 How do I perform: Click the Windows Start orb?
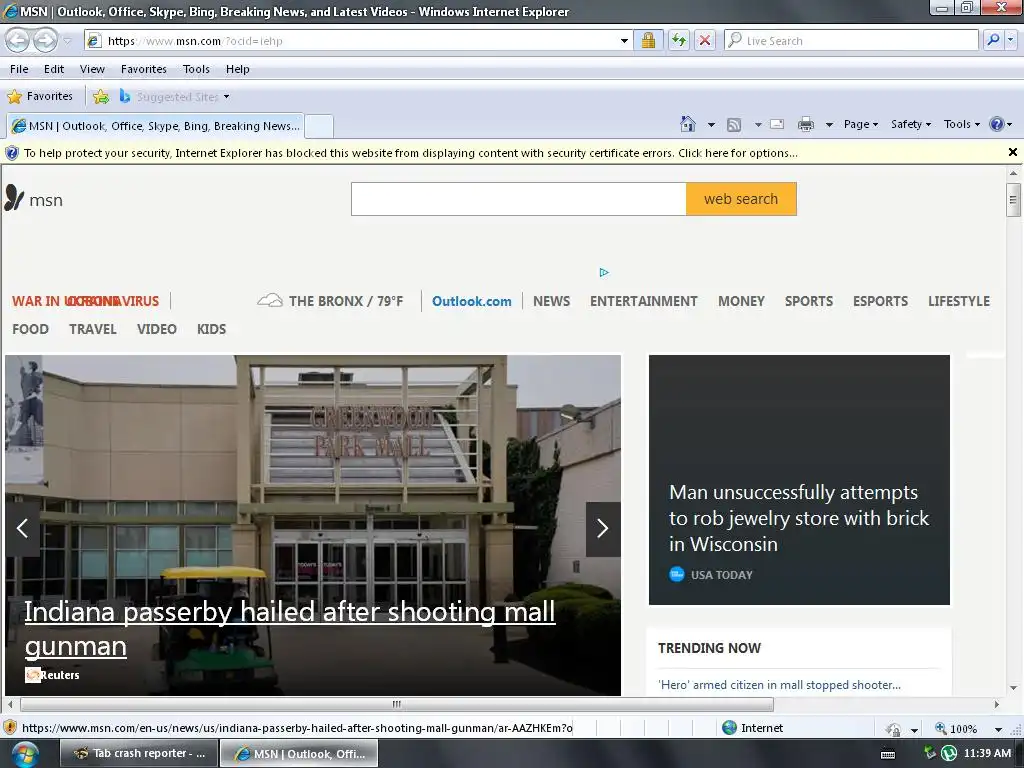[x=25, y=754]
